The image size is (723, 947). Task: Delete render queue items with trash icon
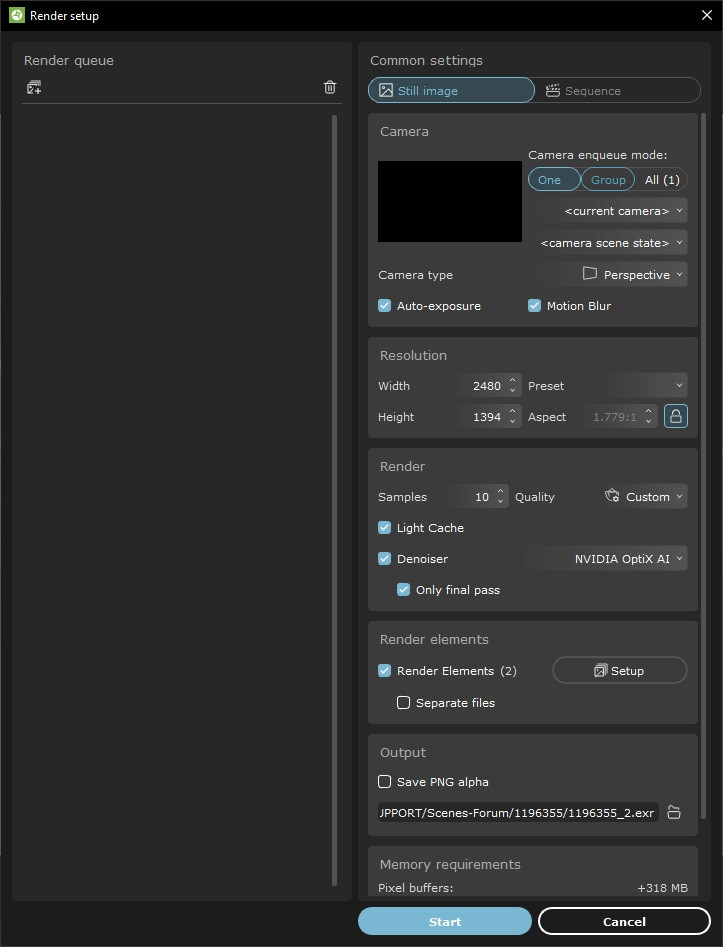point(330,87)
